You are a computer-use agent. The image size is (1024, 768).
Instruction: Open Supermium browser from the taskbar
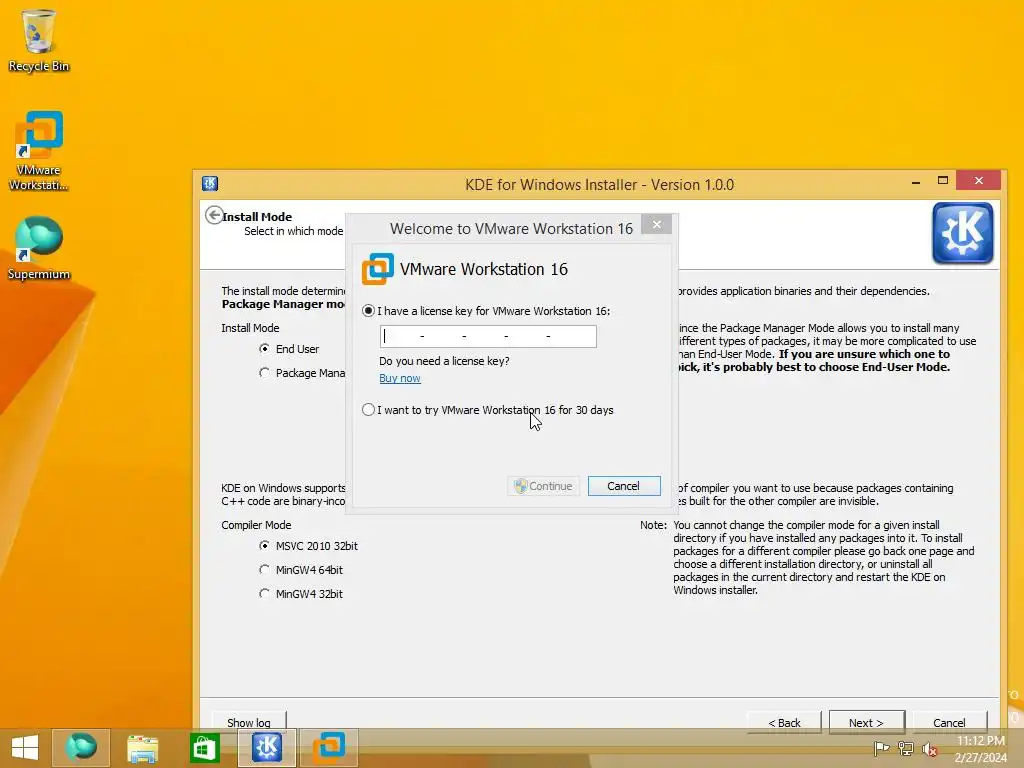pyautogui.click(x=81, y=747)
